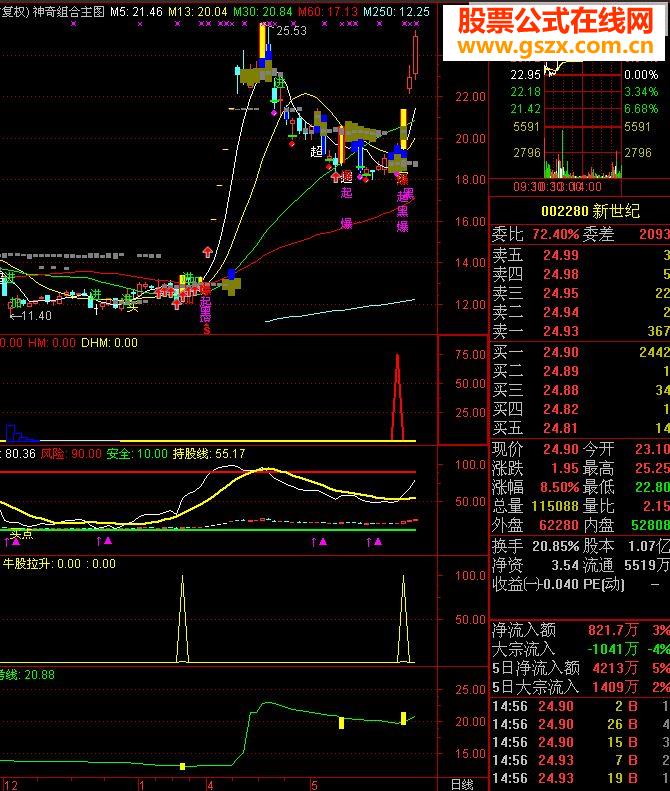Click the 大宗流入 -1041万 row
This screenshot has height=791, width=670.
click(581, 649)
